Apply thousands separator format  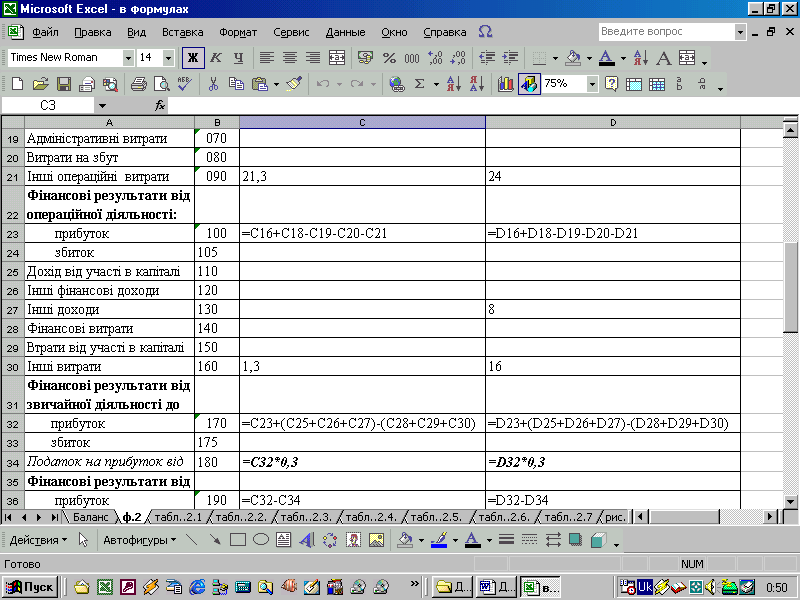[x=412, y=58]
